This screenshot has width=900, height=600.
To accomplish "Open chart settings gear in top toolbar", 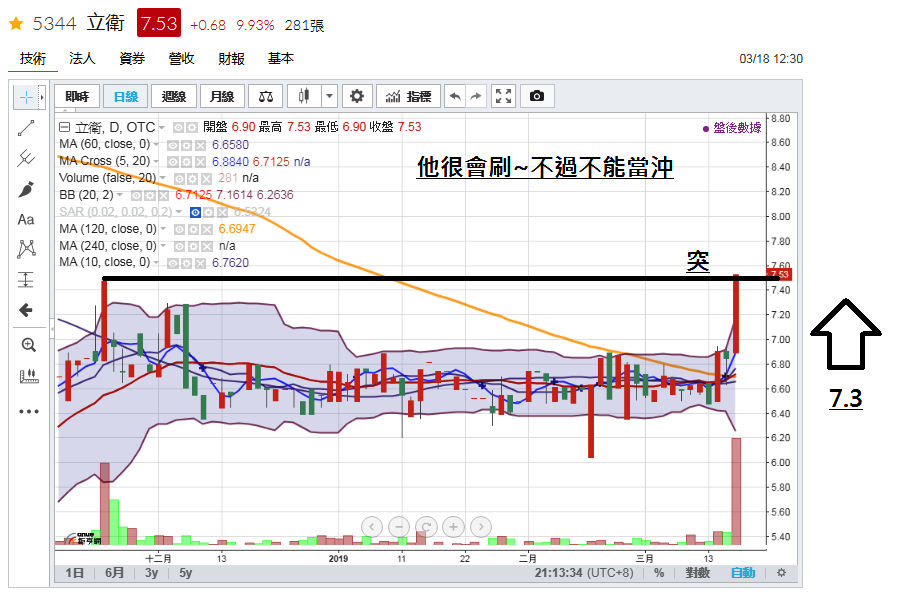I will pos(357,96).
